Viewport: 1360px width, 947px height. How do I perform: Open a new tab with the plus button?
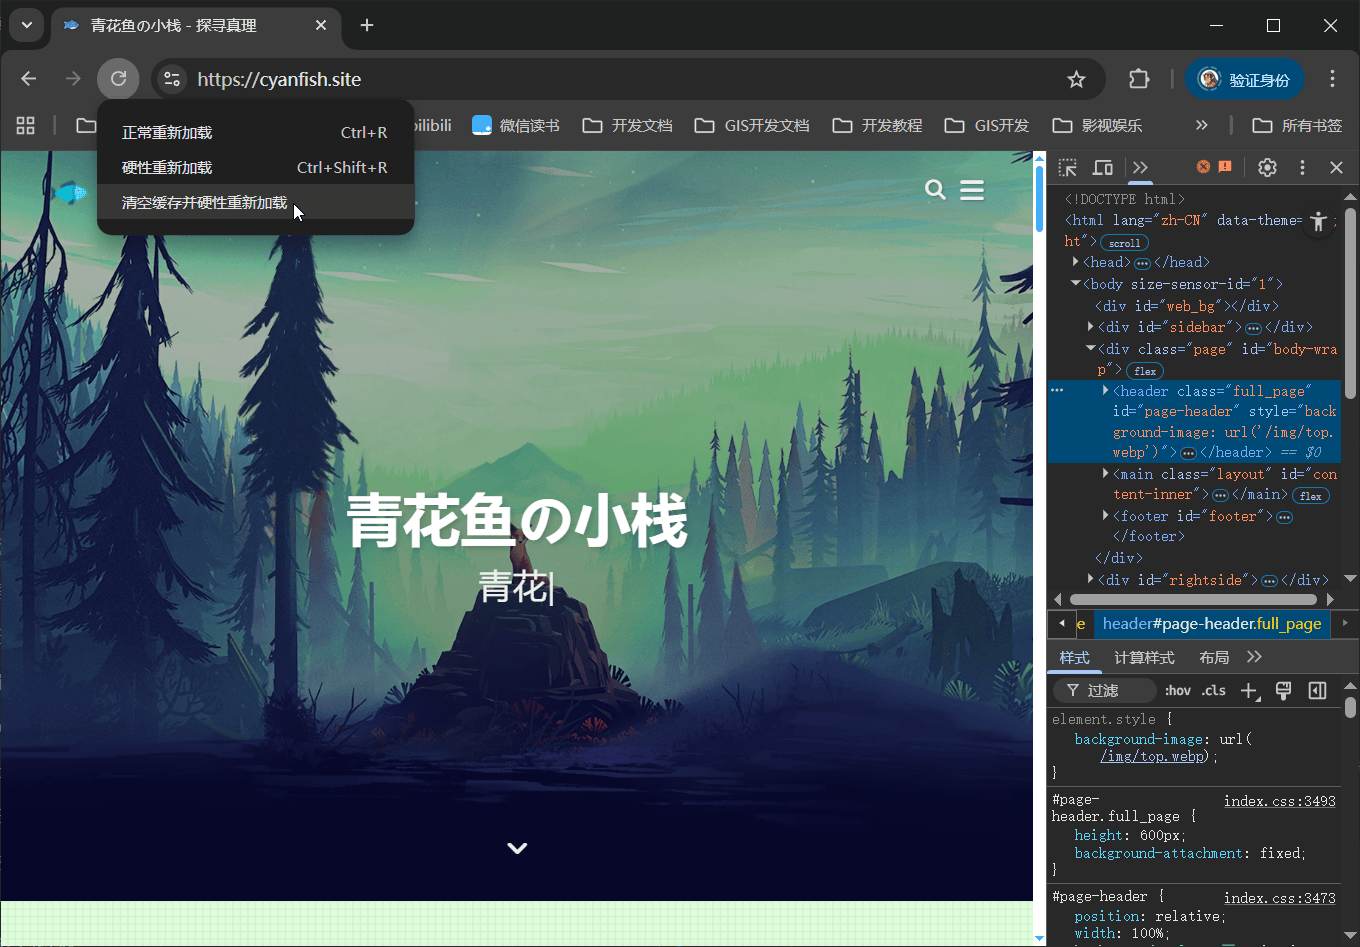(367, 25)
